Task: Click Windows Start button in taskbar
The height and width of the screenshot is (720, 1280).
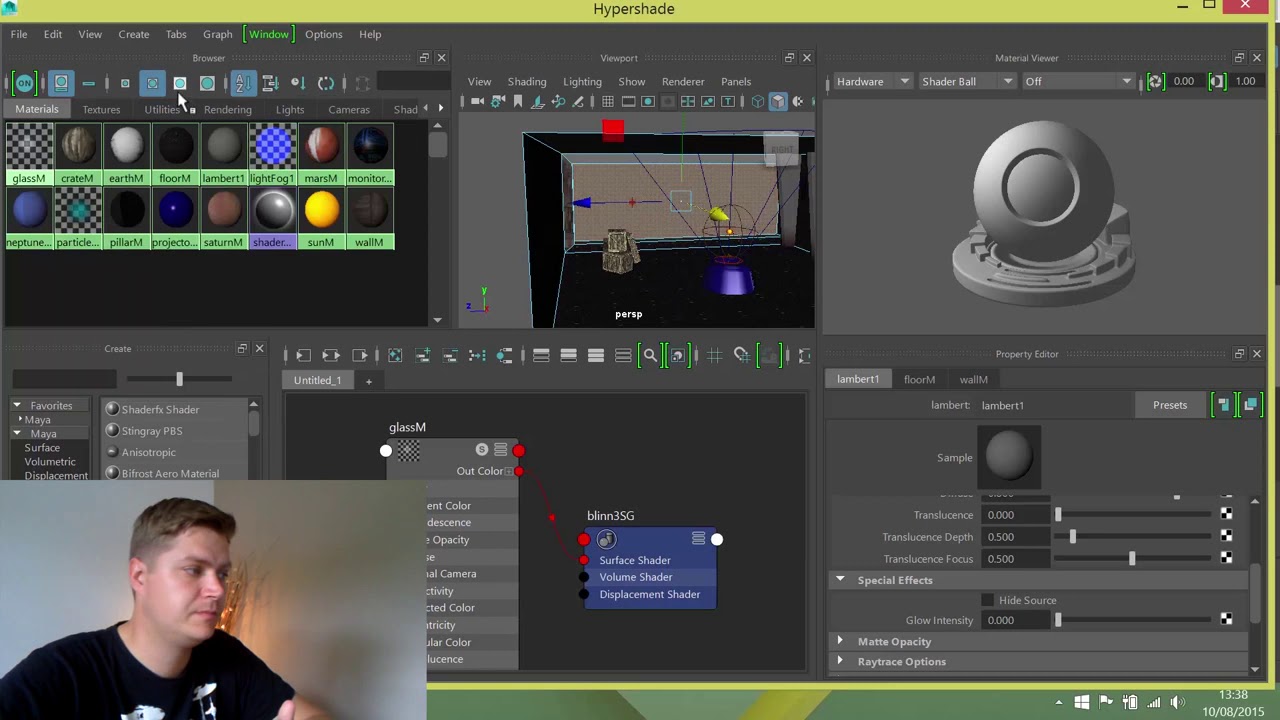Action: tap(1081, 702)
